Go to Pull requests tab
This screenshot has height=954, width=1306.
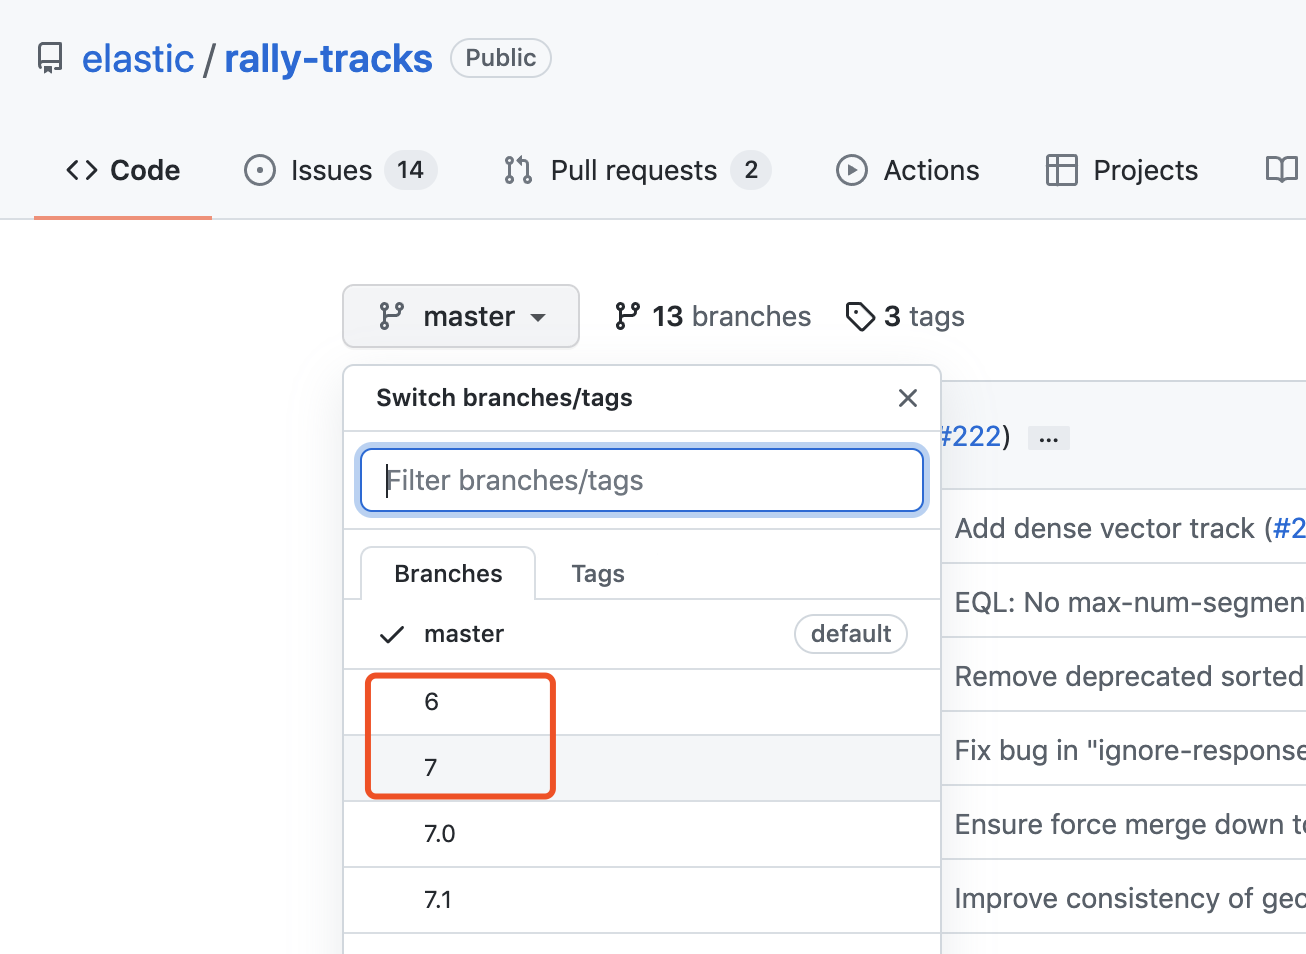[x=636, y=170]
